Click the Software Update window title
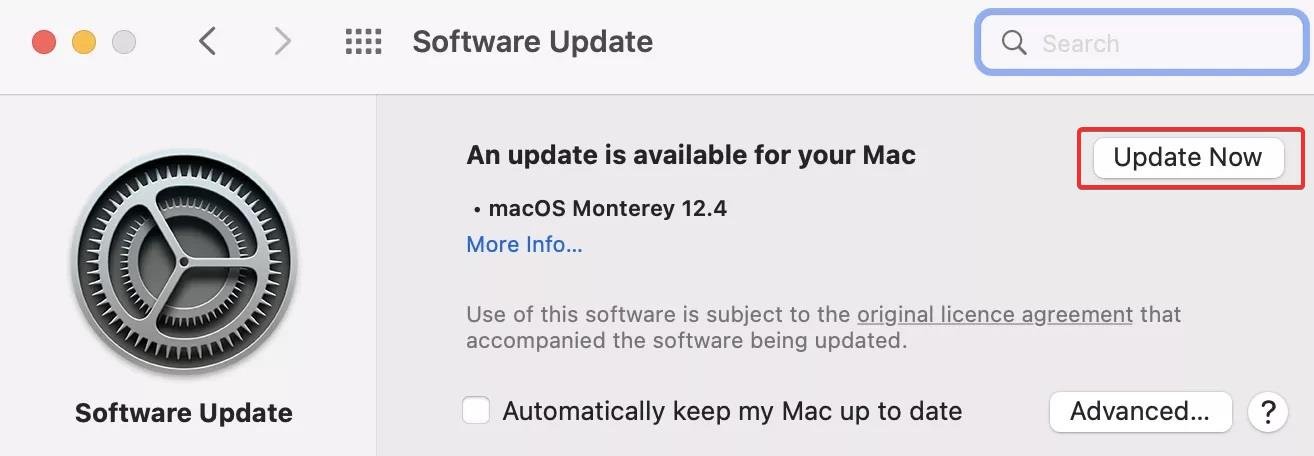The image size is (1314, 456). [532, 42]
